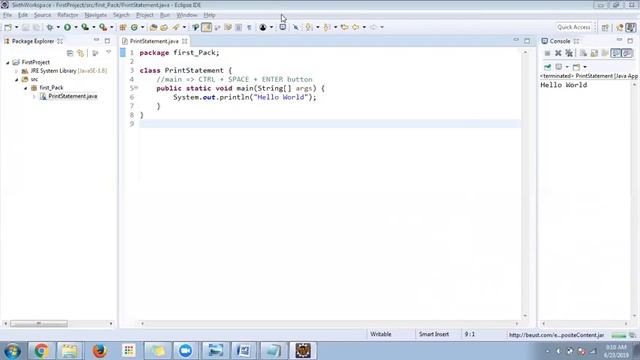Open the Navigate menu
The width and height of the screenshot is (640, 360).
point(96,15)
